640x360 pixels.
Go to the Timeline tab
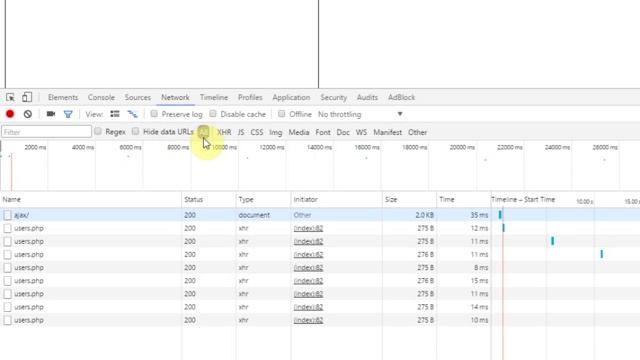(214, 98)
